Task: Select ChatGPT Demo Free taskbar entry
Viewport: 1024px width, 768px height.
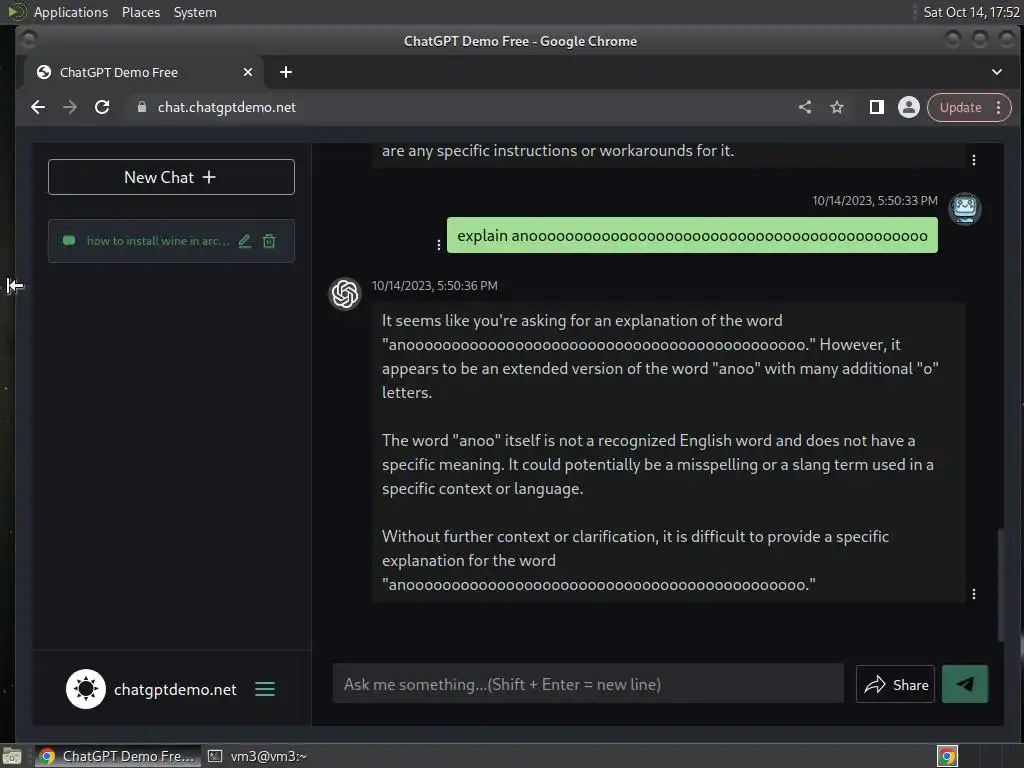Action: pyautogui.click(x=118, y=756)
